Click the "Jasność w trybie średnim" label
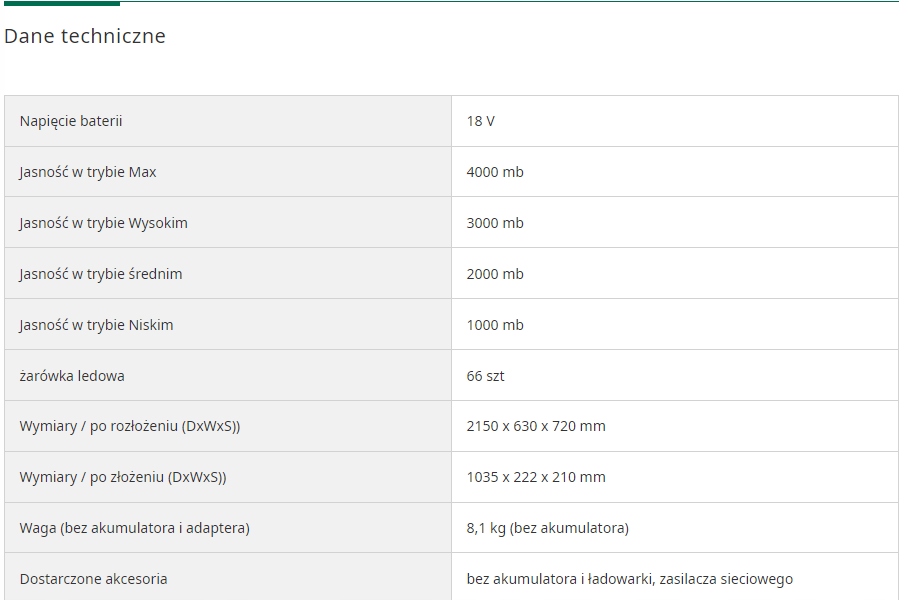 click(101, 274)
